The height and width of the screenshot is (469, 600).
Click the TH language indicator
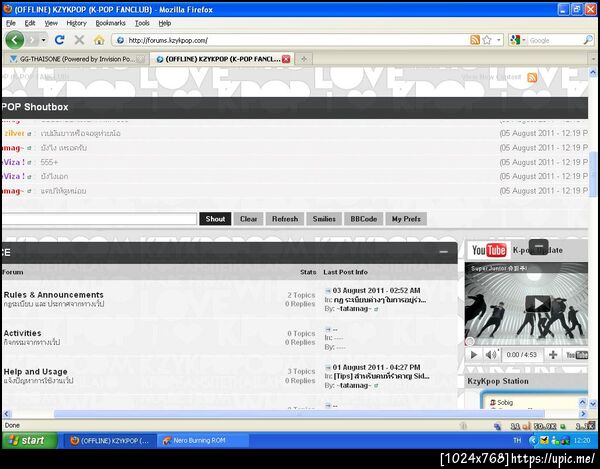point(517,440)
